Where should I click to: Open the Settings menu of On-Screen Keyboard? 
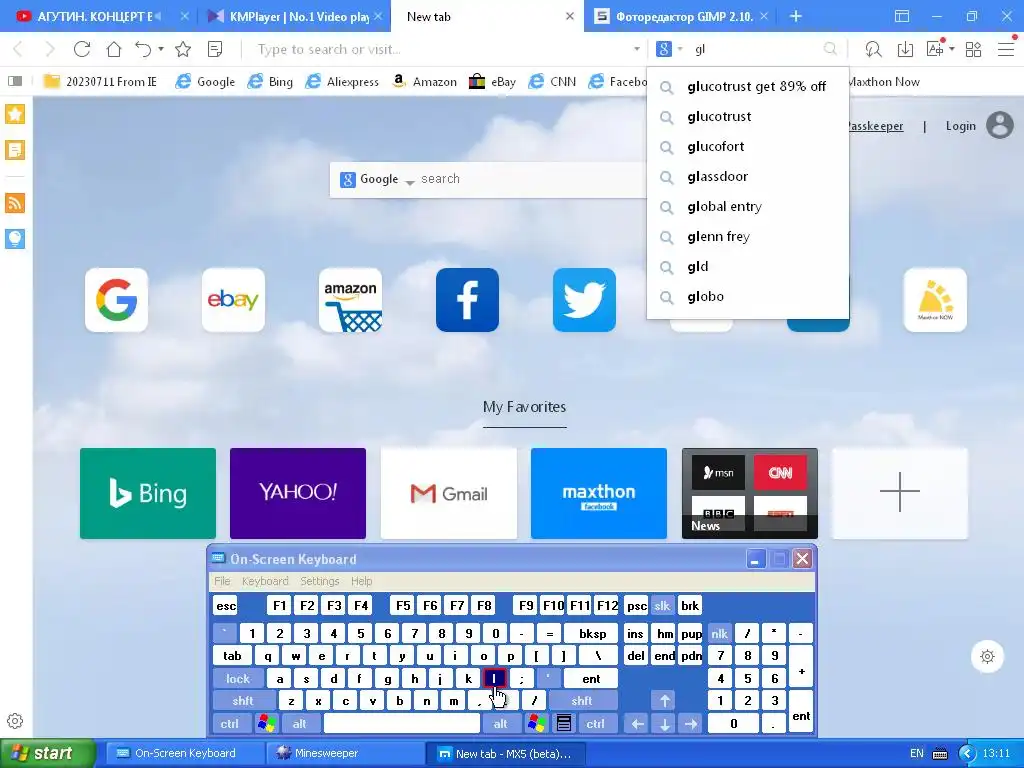[319, 581]
